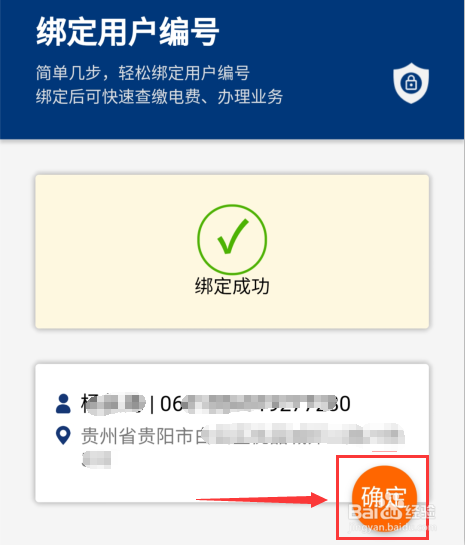This screenshot has width=465, height=545.
Task: Click the blurred second address line
Action: [97, 459]
